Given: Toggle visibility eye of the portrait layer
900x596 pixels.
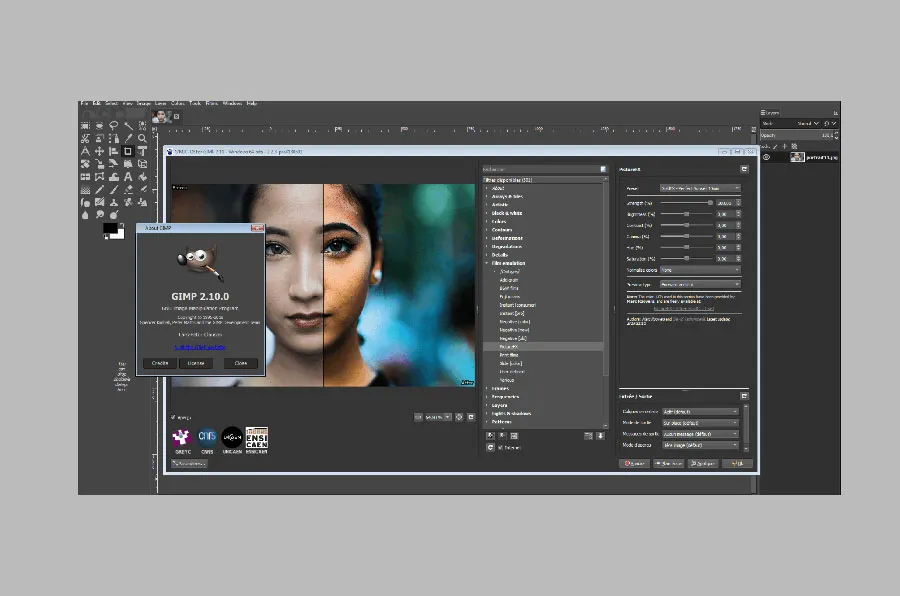Looking at the screenshot, I should tap(767, 157).
